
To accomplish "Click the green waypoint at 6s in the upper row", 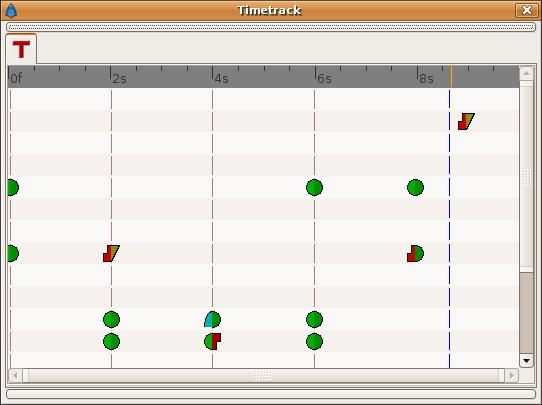I will pyautogui.click(x=315, y=187).
